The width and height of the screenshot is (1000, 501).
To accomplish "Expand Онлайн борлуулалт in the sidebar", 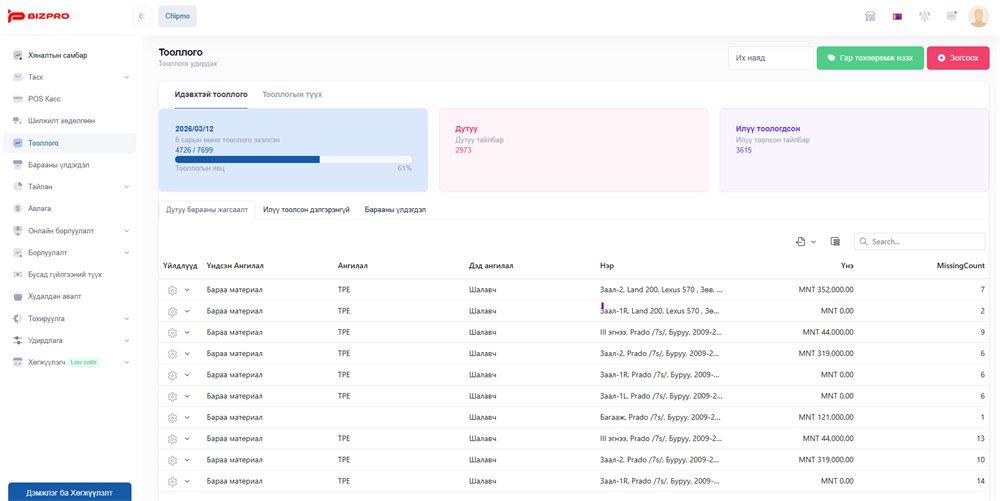I will pos(126,231).
